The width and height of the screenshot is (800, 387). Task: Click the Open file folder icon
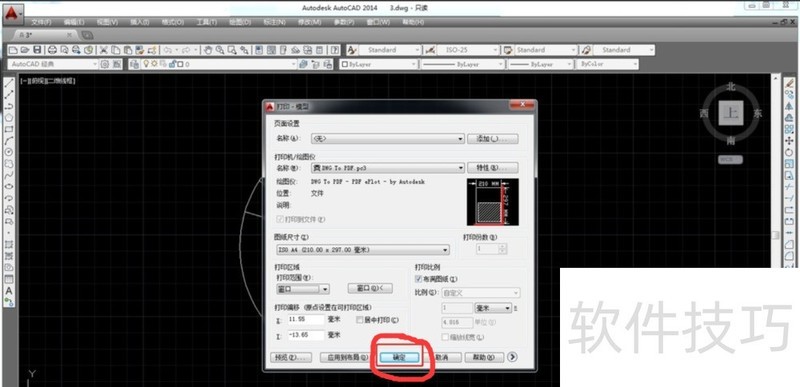coord(25,50)
